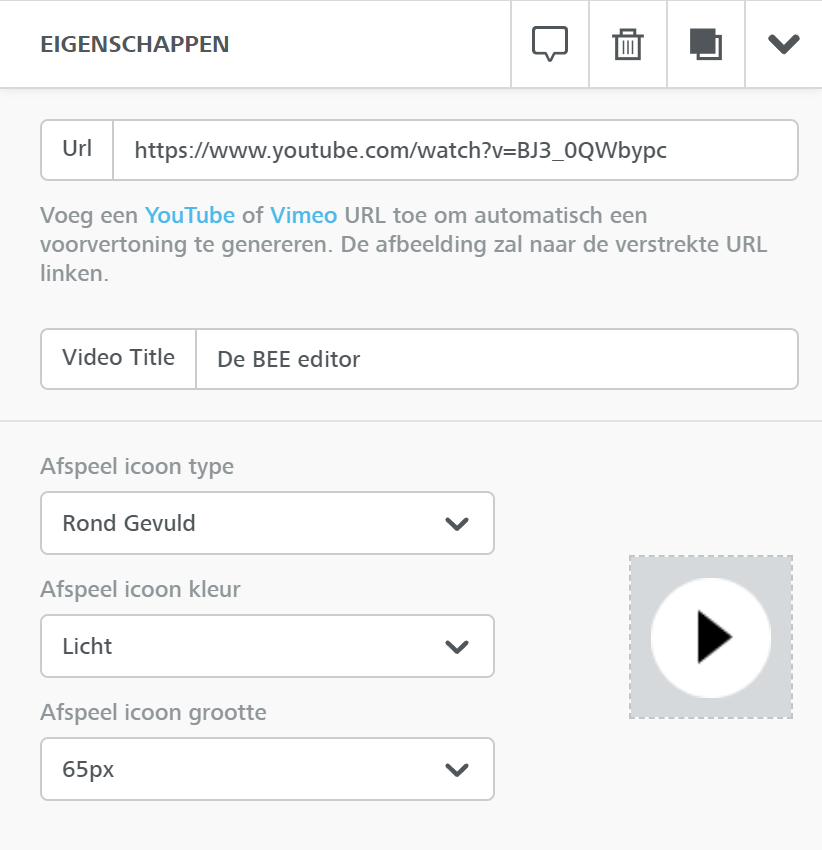The height and width of the screenshot is (850, 822).
Task: Click the comment speech bubble icon
Action: (550, 43)
